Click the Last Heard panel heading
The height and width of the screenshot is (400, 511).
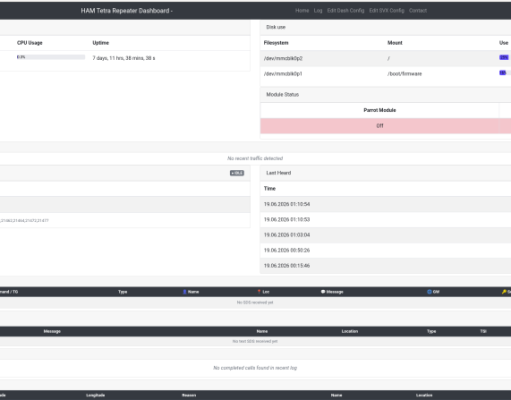click(279, 173)
